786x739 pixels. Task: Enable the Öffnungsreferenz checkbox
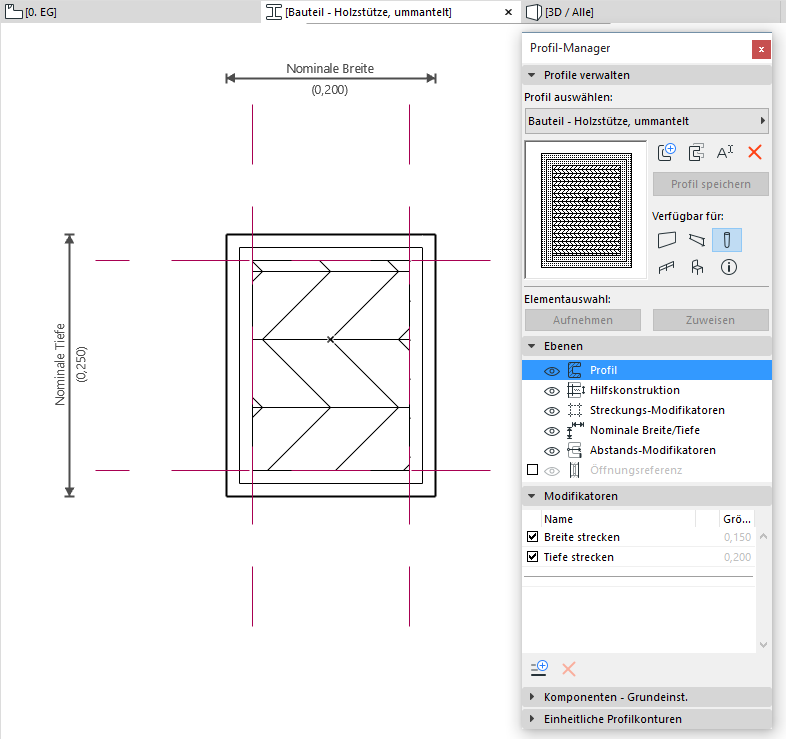pos(532,470)
